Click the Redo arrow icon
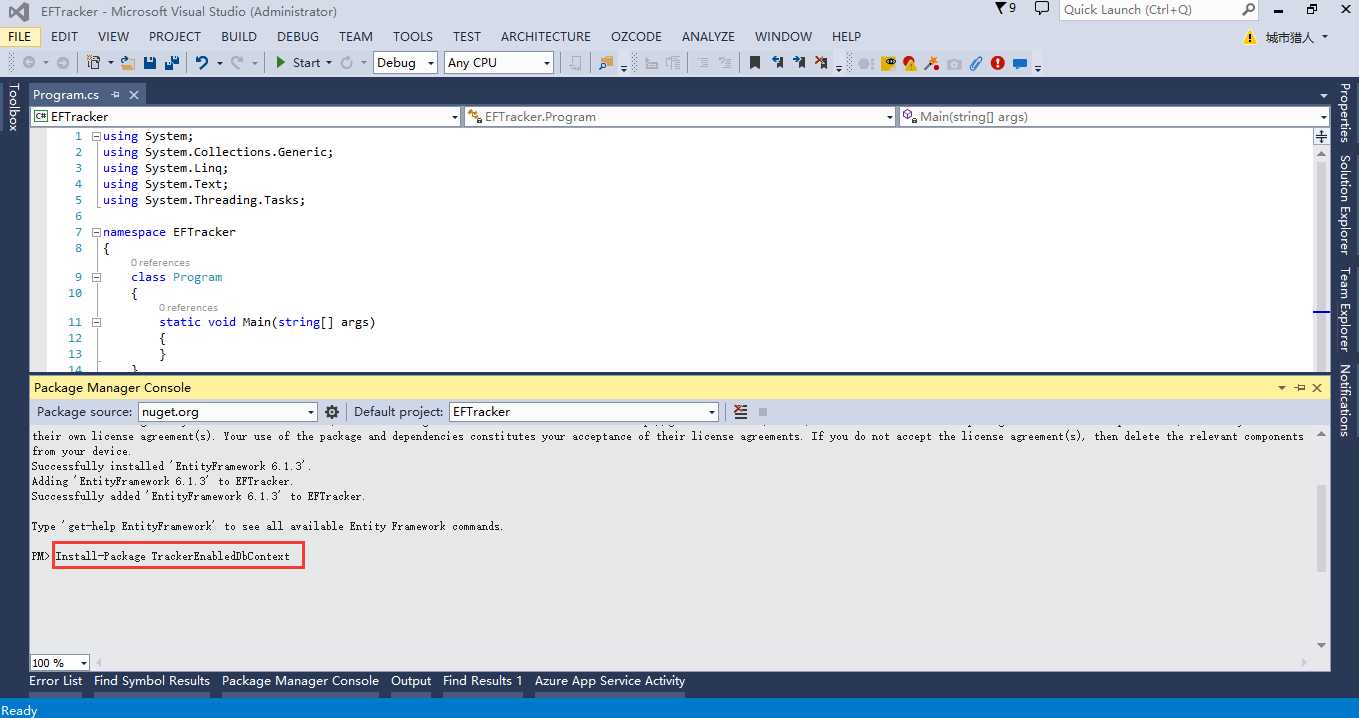 tap(237, 62)
